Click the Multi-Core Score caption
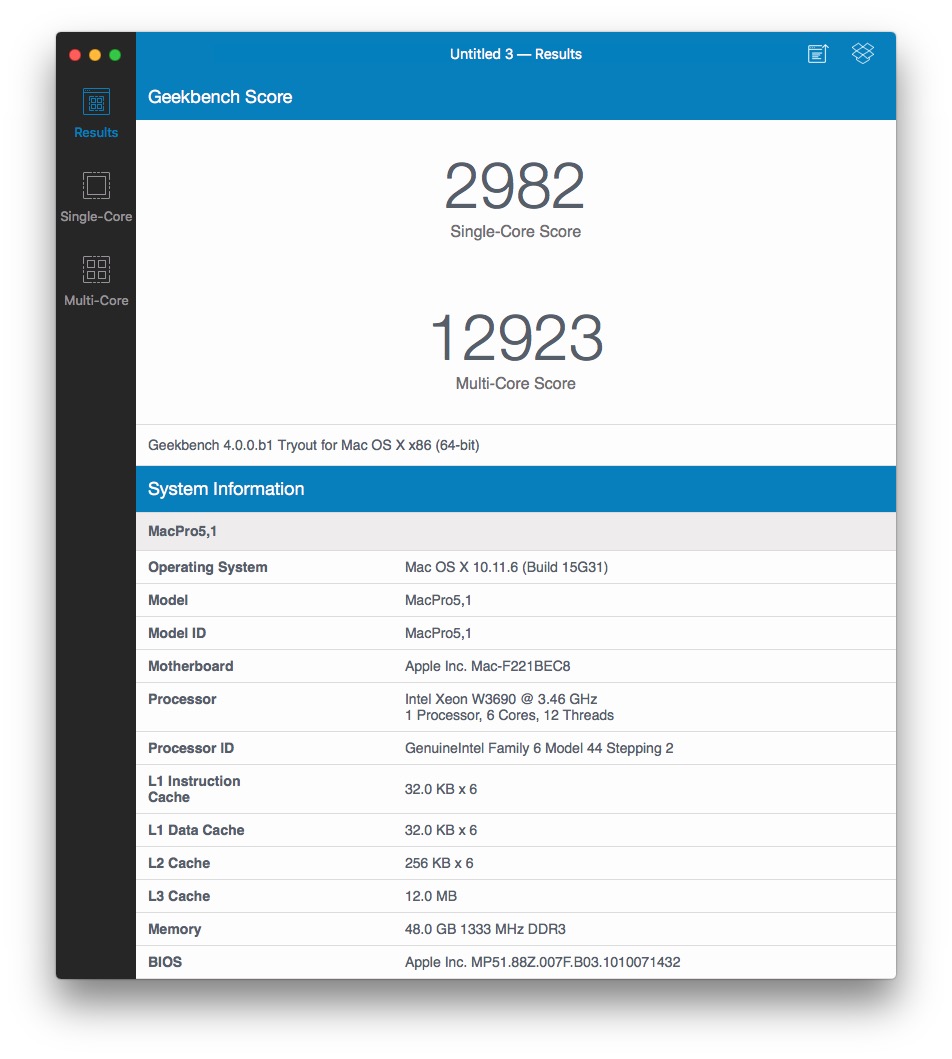 pyautogui.click(x=515, y=384)
